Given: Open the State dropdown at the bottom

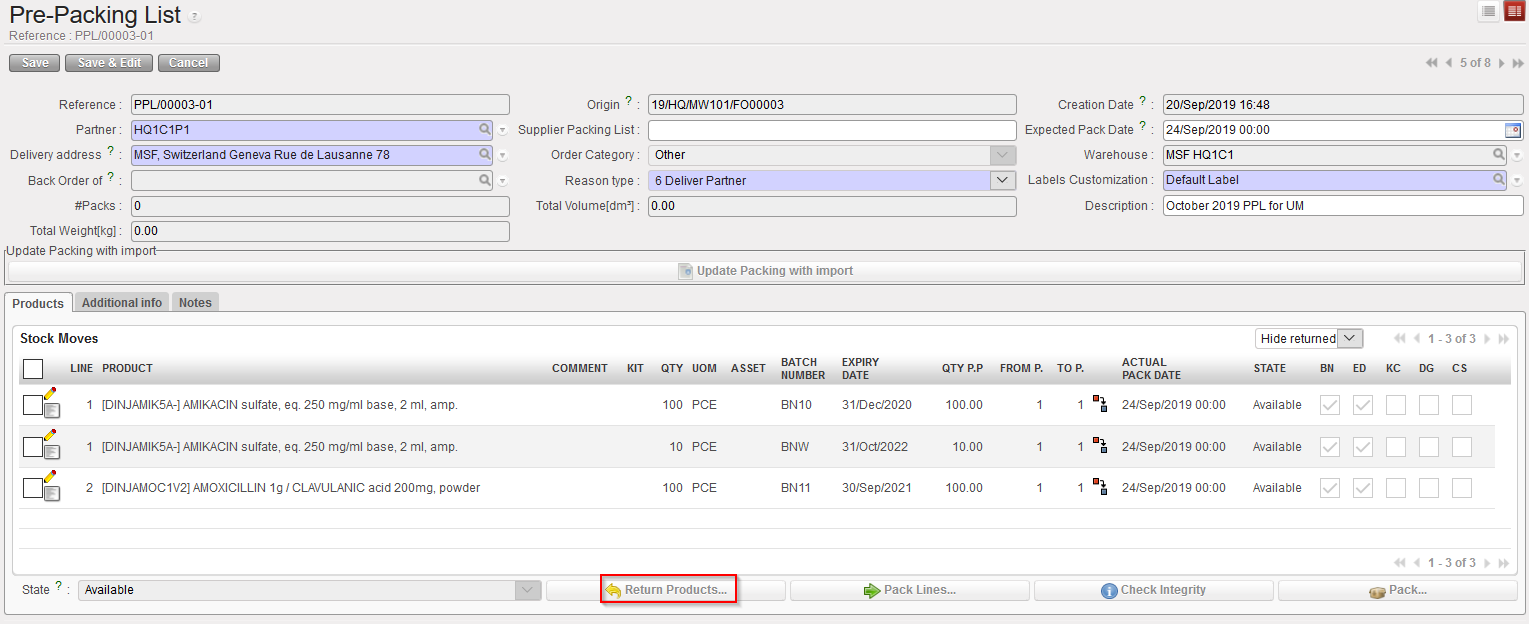Looking at the screenshot, I should point(528,590).
